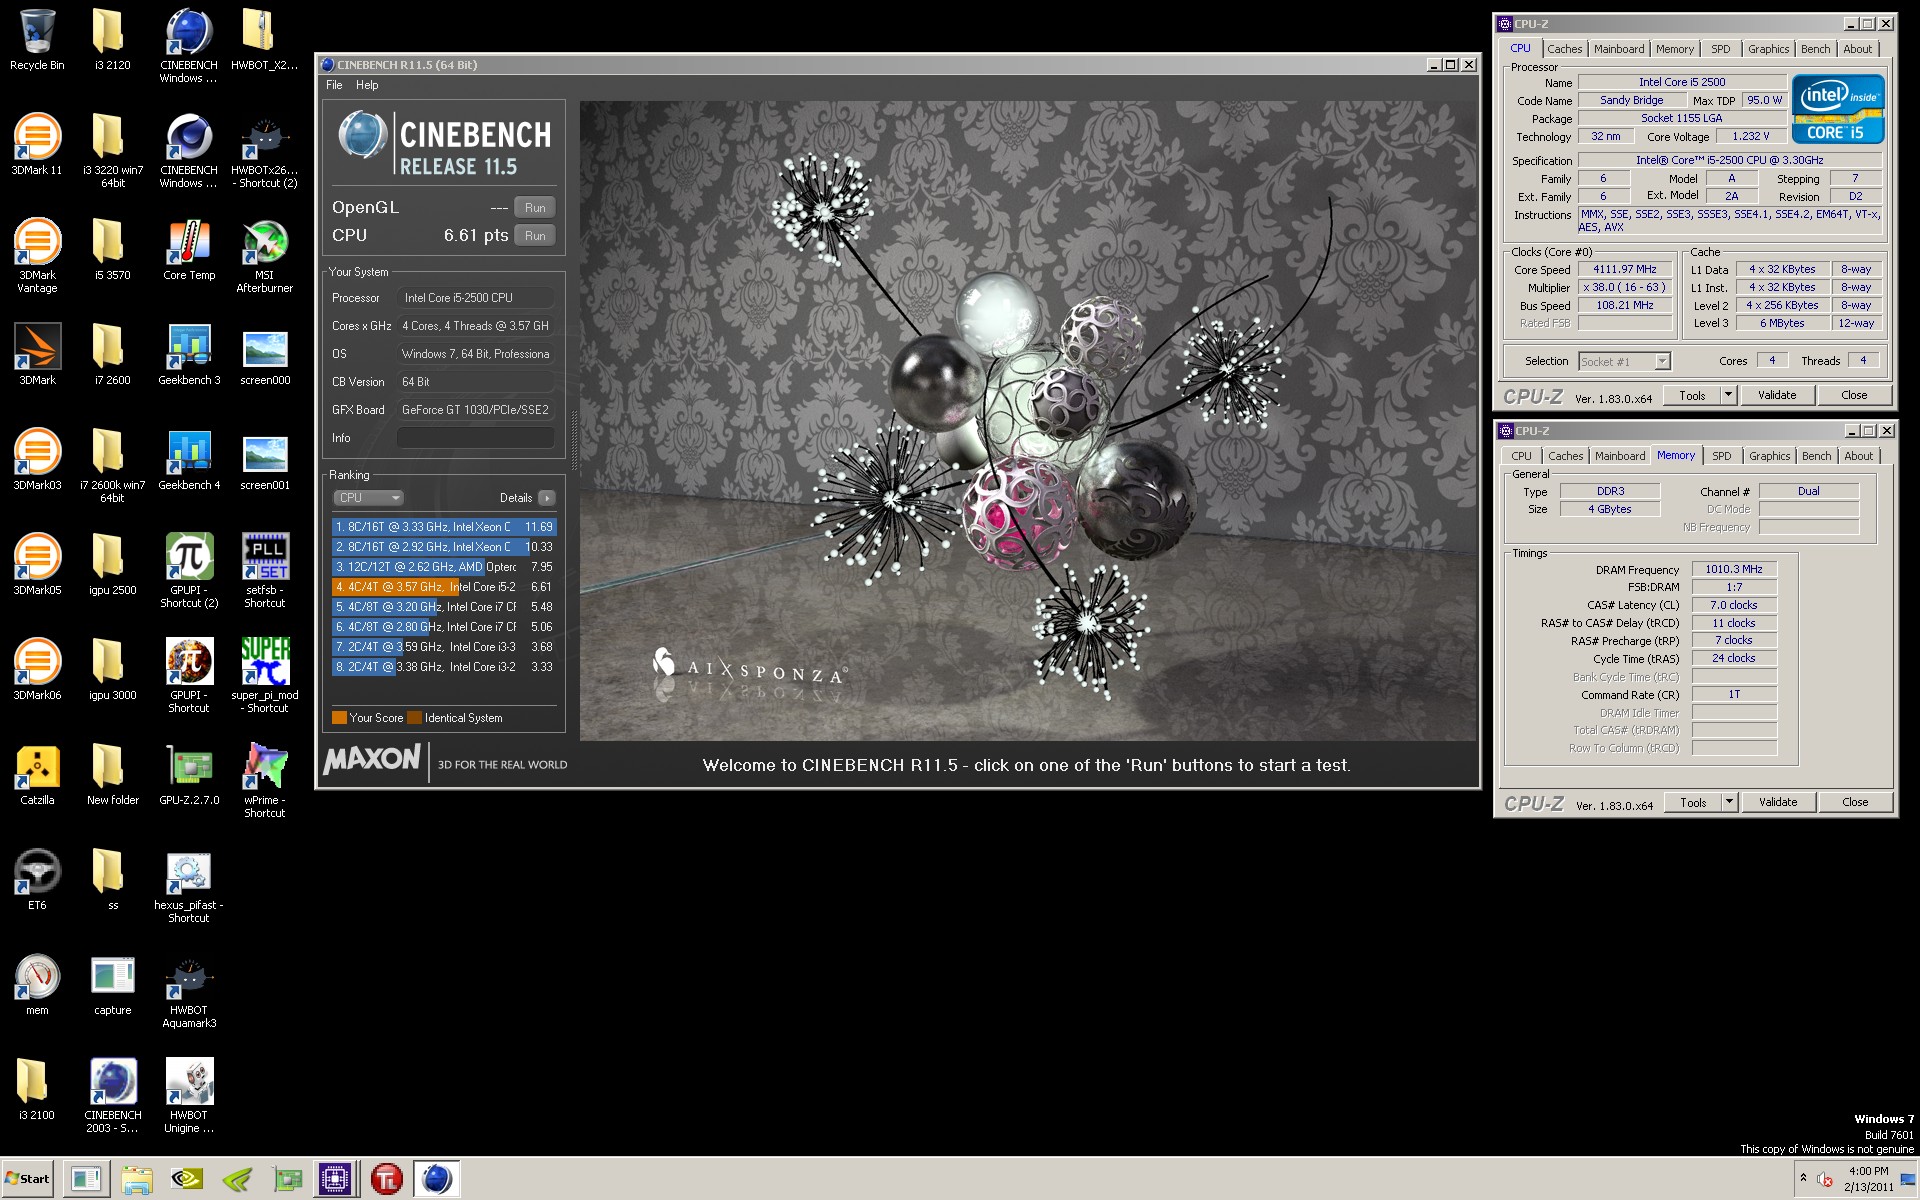Open Geekbench 4 desktop icon
This screenshot has width=1920, height=1200.
(189, 460)
